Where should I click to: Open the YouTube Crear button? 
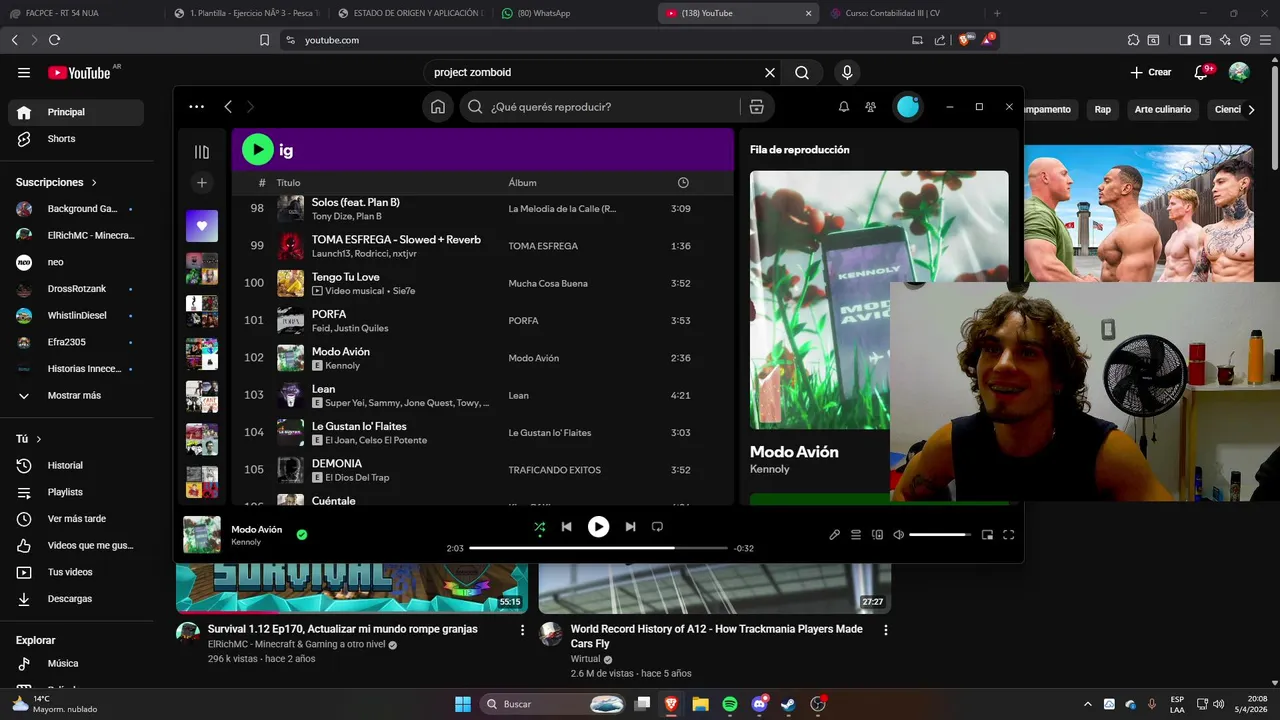tap(1151, 72)
